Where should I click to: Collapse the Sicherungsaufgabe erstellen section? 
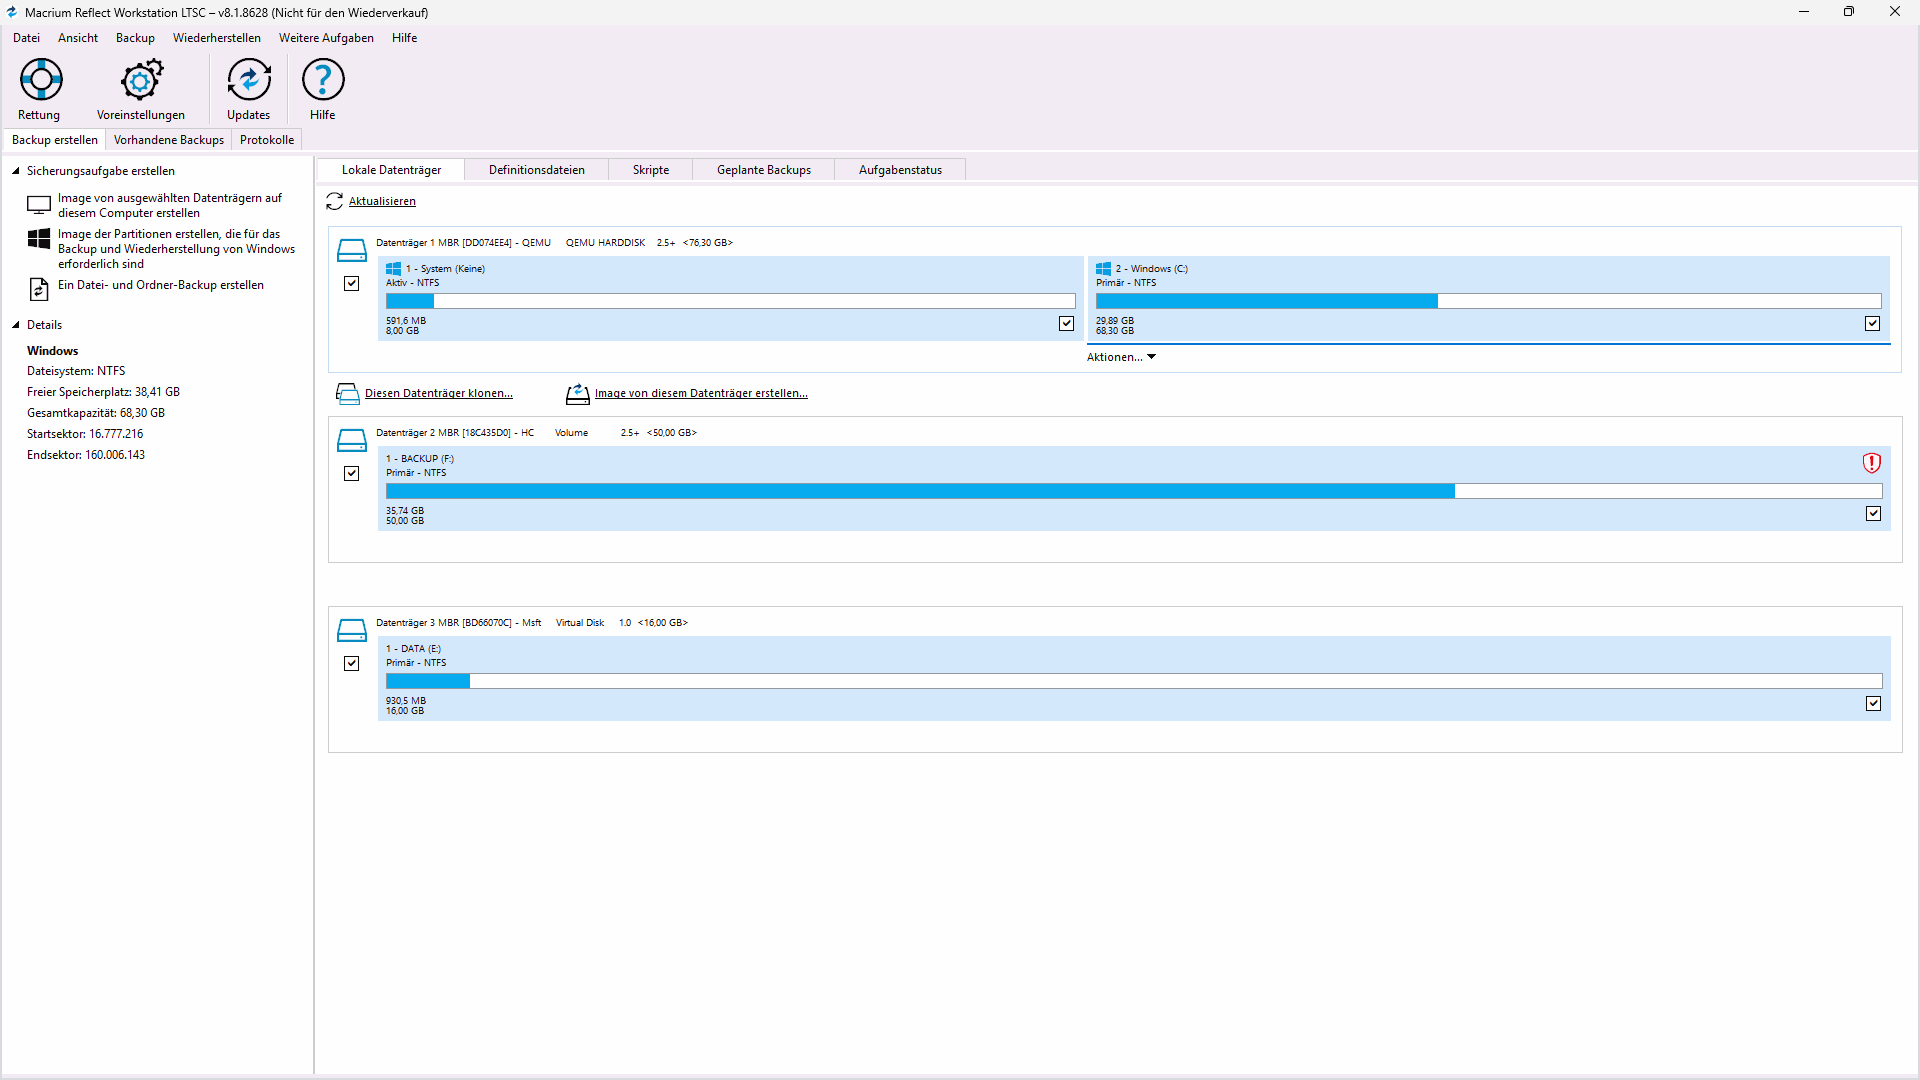(x=16, y=171)
